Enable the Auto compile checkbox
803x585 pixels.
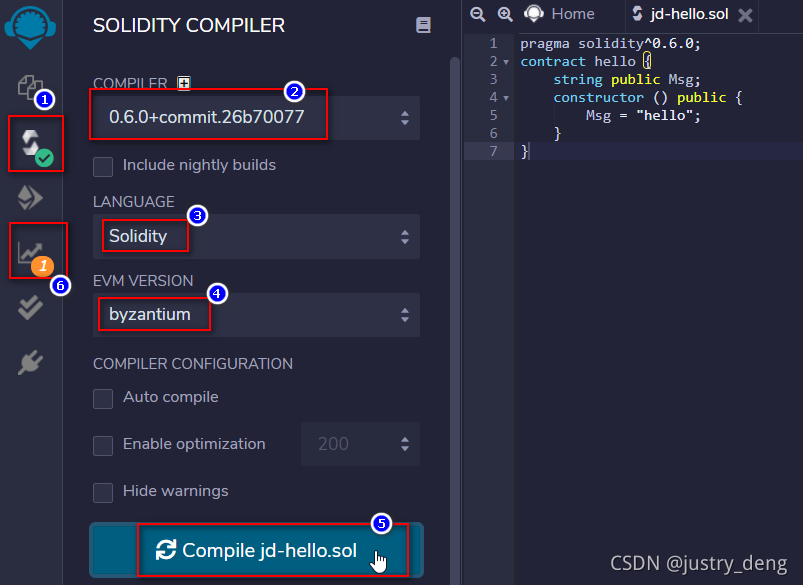(103, 399)
